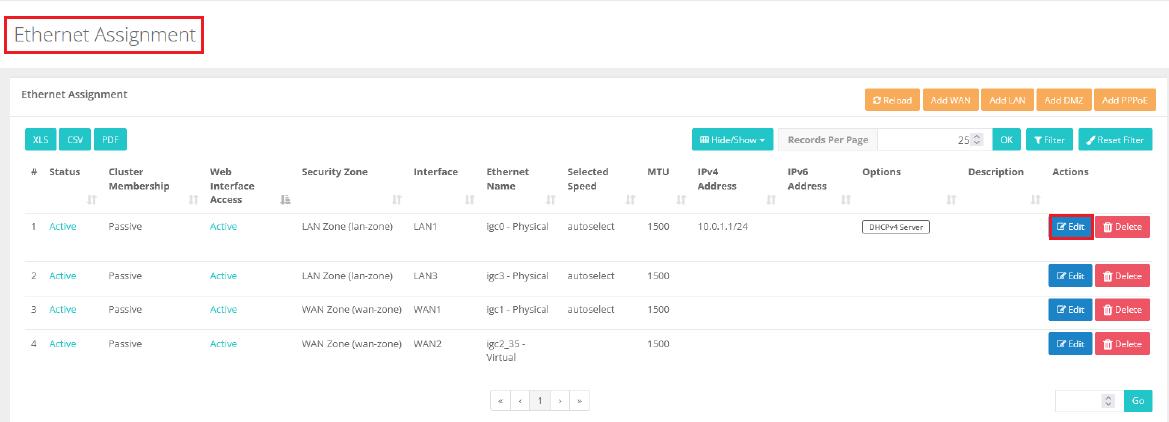Confirm records per page with OK
Image resolution: width=1169 pixels, height=422 pixels.
click(x=1007, y=140)
